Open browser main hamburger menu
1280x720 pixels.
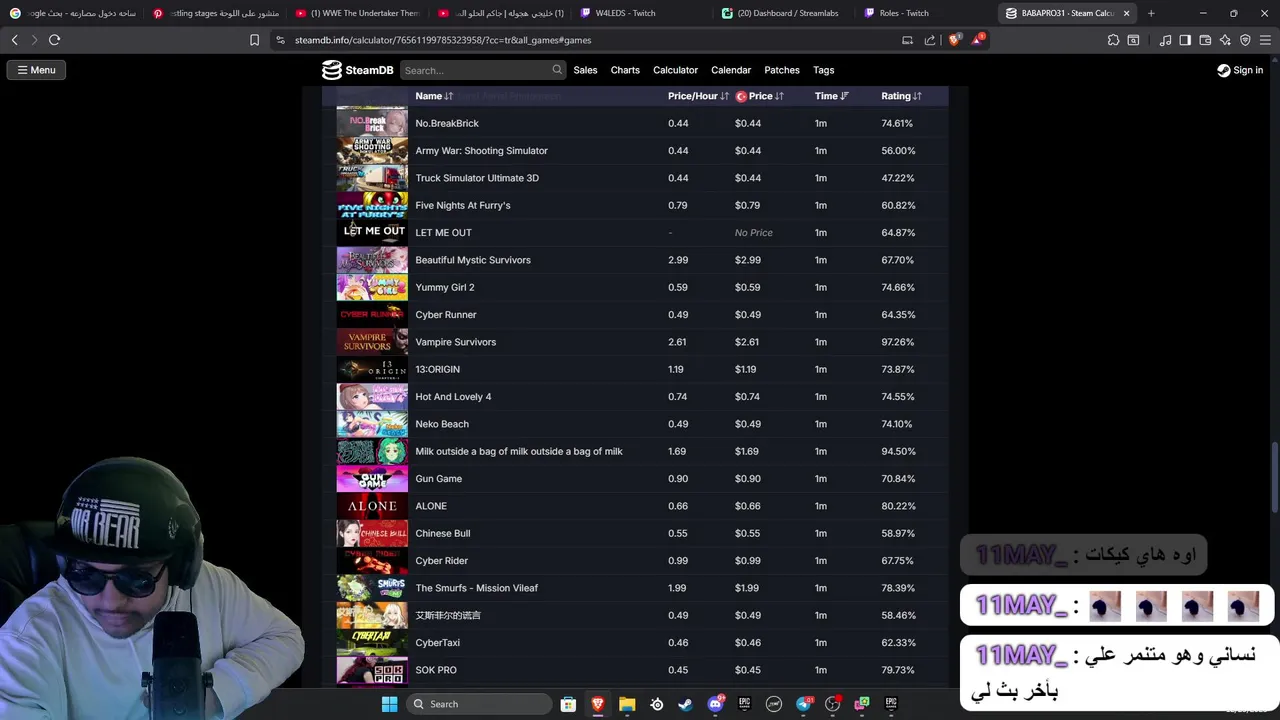[1265, 40]
